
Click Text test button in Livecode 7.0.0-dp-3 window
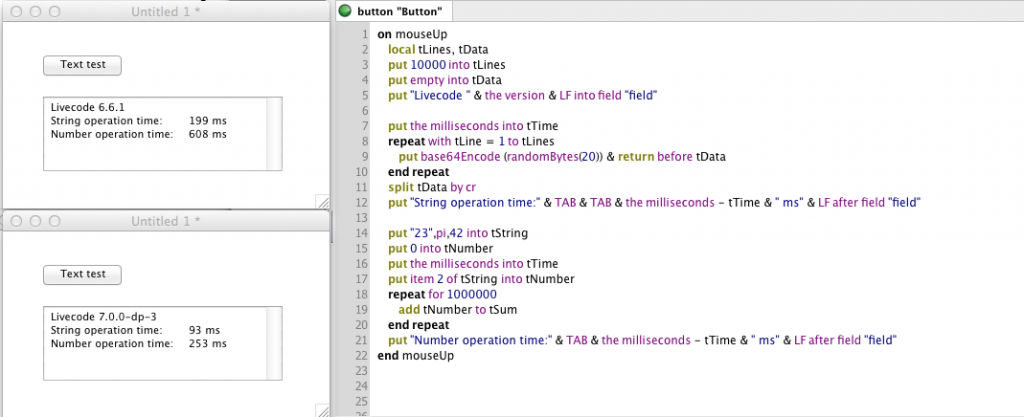pyautogui.click(x=82, y=274)
